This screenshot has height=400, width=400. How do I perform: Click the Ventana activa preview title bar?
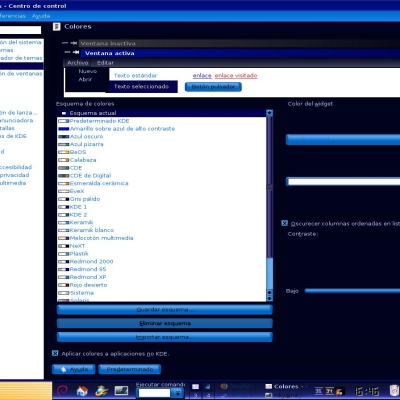click(240, 53)
